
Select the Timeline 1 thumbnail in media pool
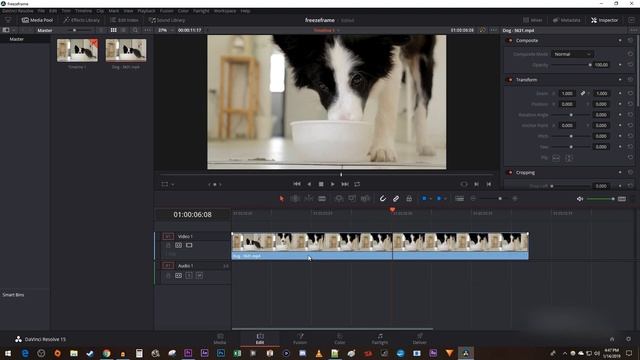pyautogui.click(x=77, y=50)
